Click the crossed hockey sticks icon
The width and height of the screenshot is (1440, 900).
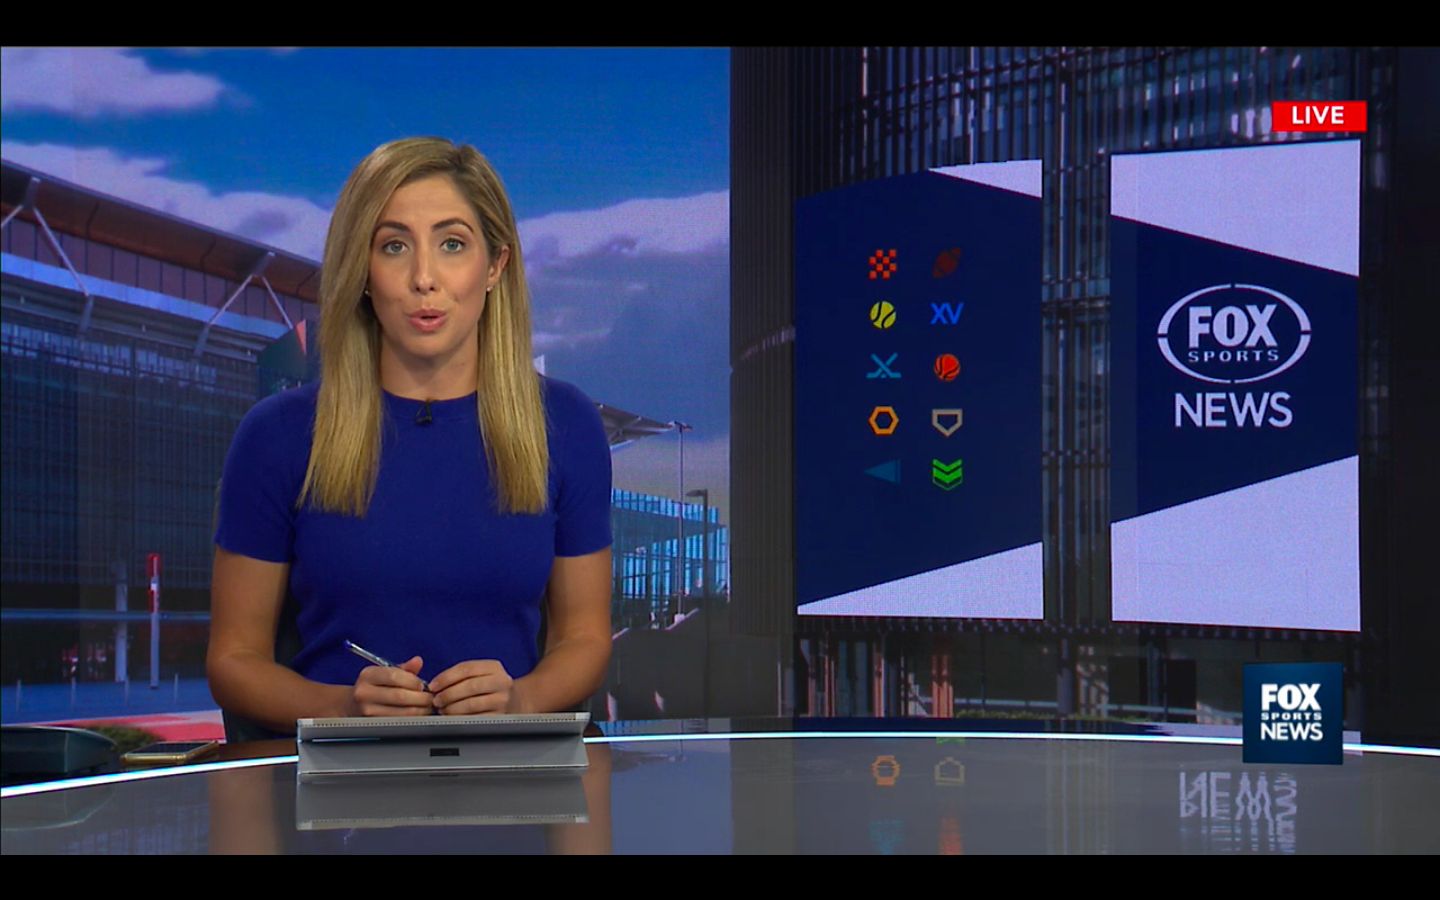tap(883, 367)
